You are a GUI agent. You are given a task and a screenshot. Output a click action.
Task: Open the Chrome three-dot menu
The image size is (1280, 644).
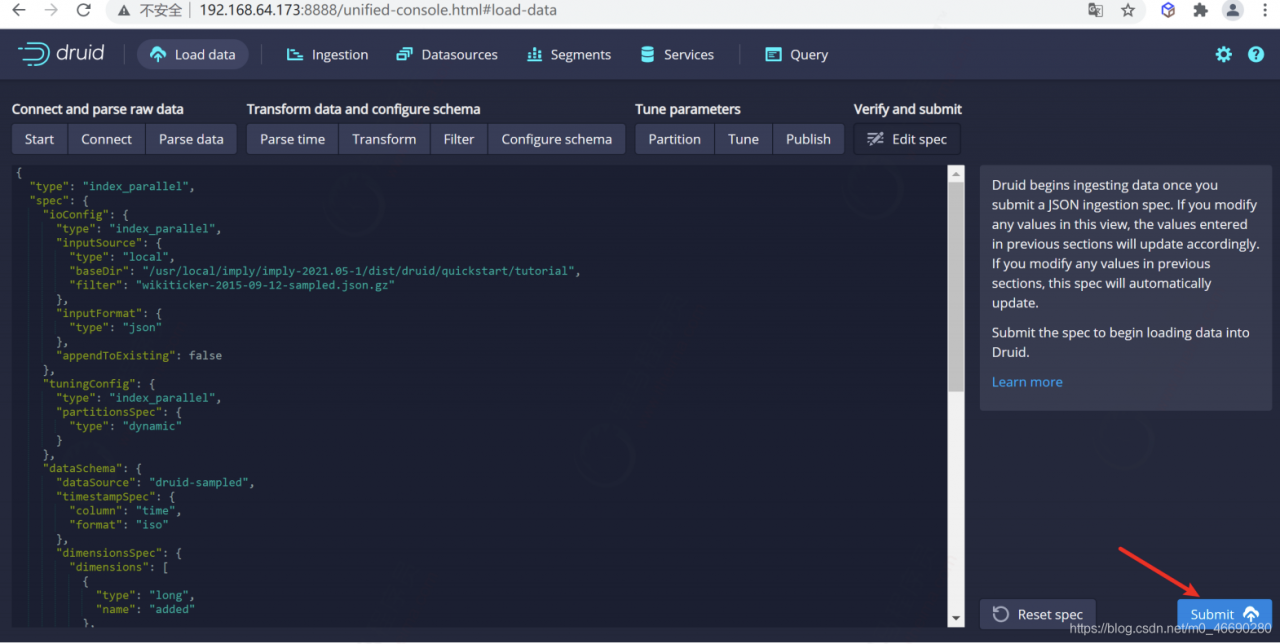click(x=1265, y=10)
